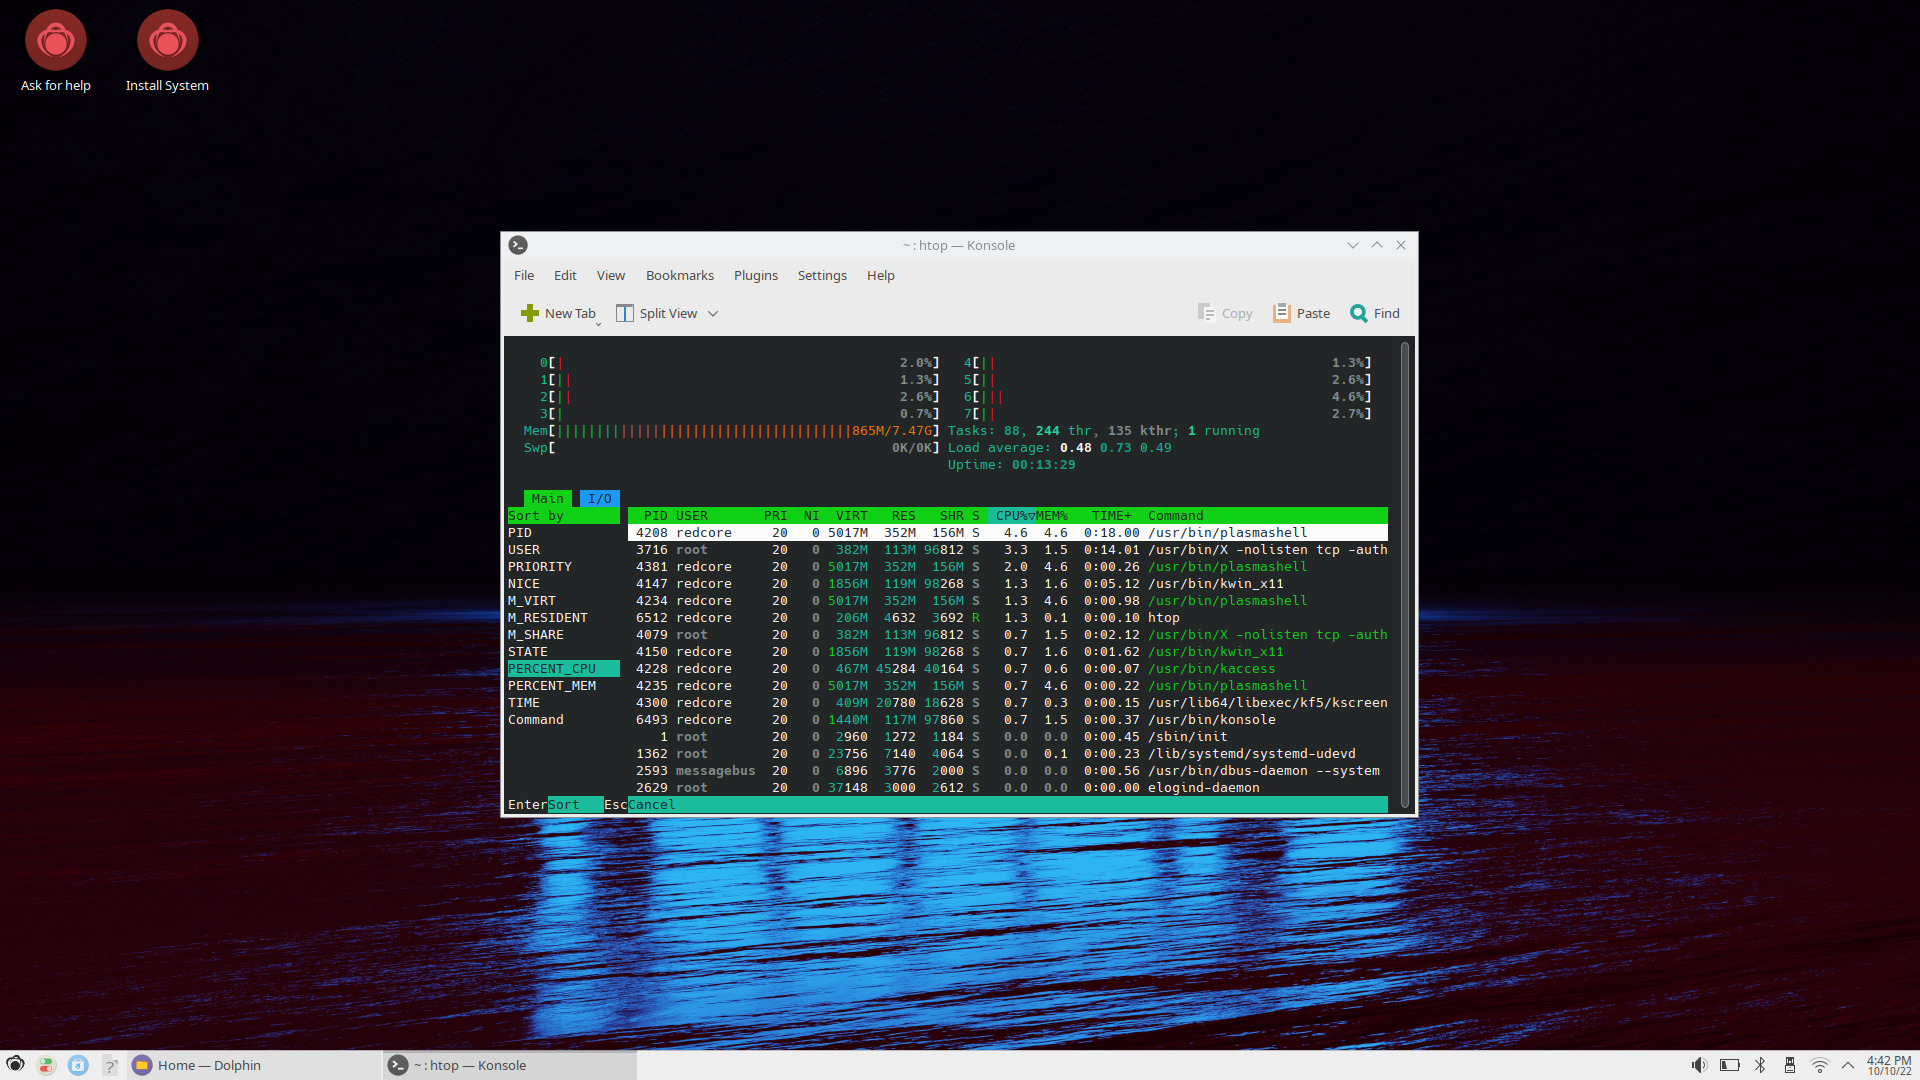Open the Install System desktop icon
Screen dimensions: 1920x1080
tap(167, 41)
